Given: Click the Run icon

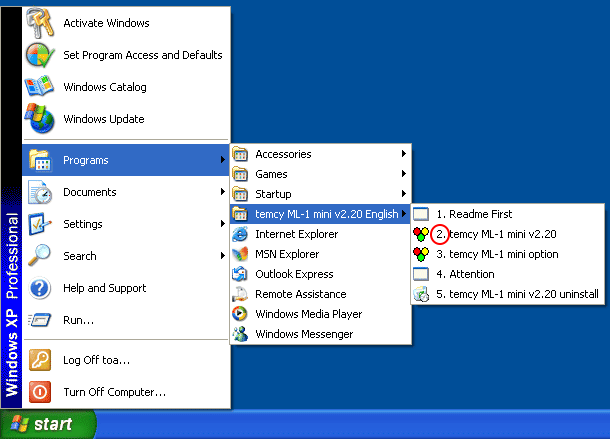Looking at the screenshot, I should coord(40,320).
